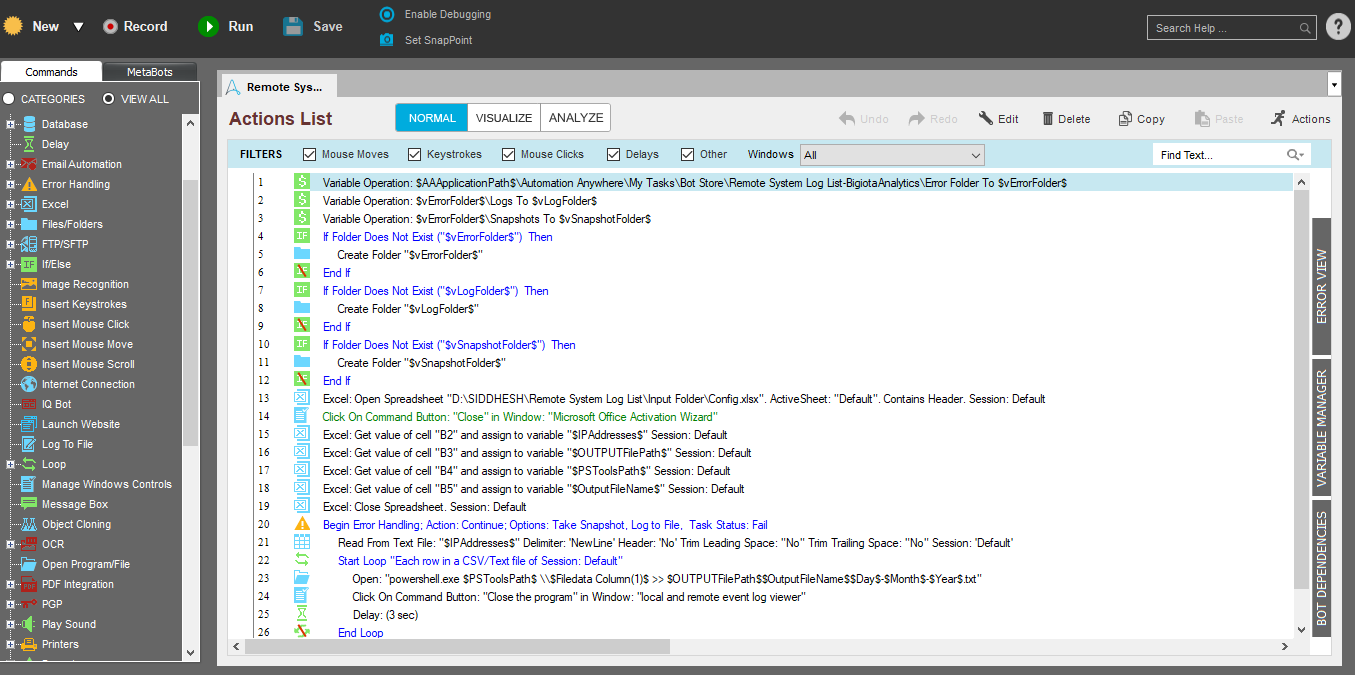Click the Search Help input field

(x=1225, y=28)
